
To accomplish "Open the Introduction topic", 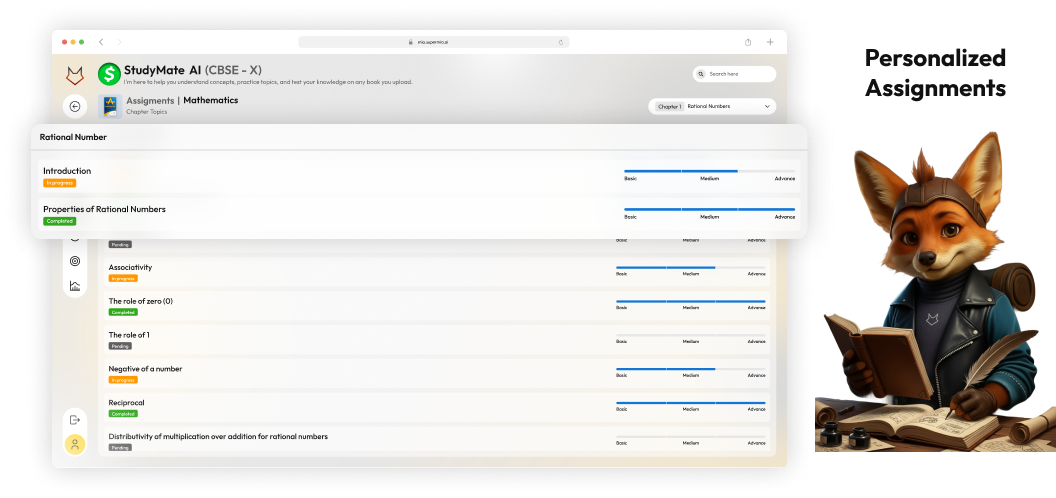I will 67,171.
